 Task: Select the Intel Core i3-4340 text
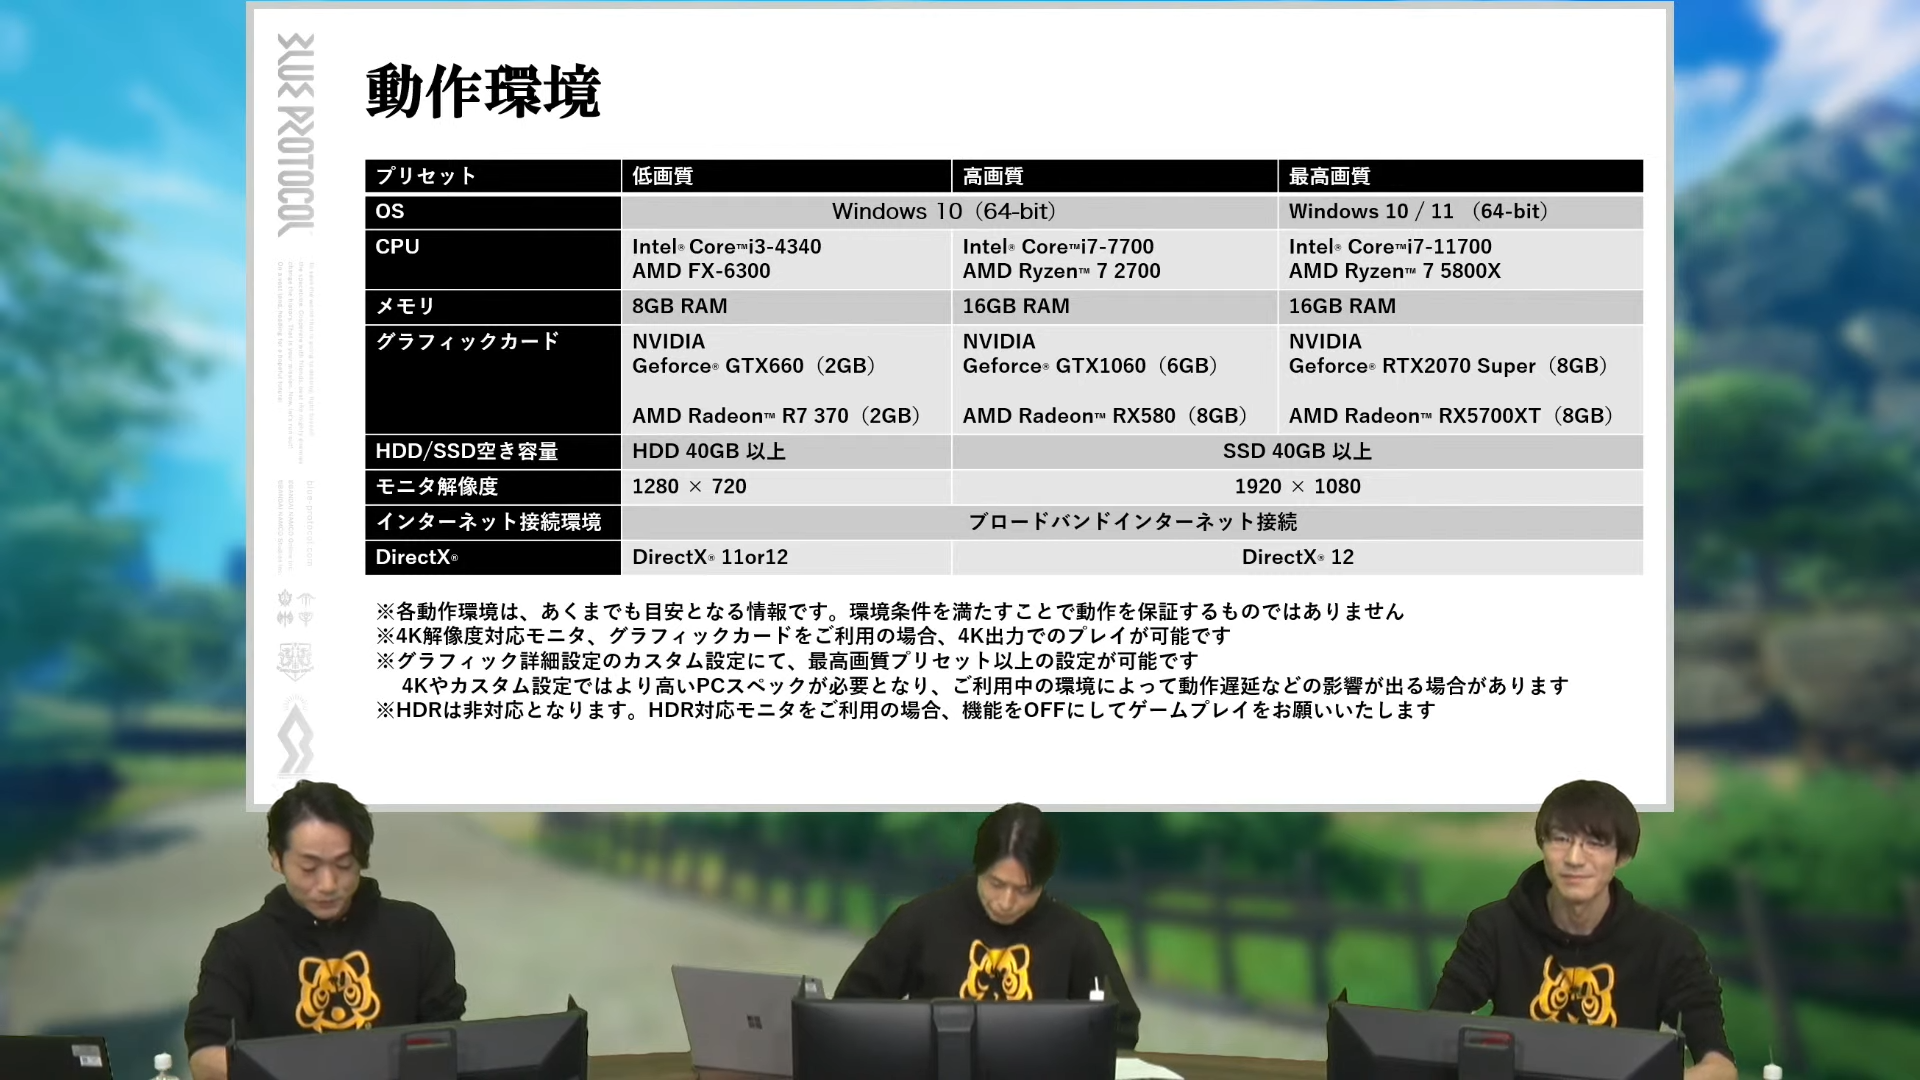tap(726, 247)
